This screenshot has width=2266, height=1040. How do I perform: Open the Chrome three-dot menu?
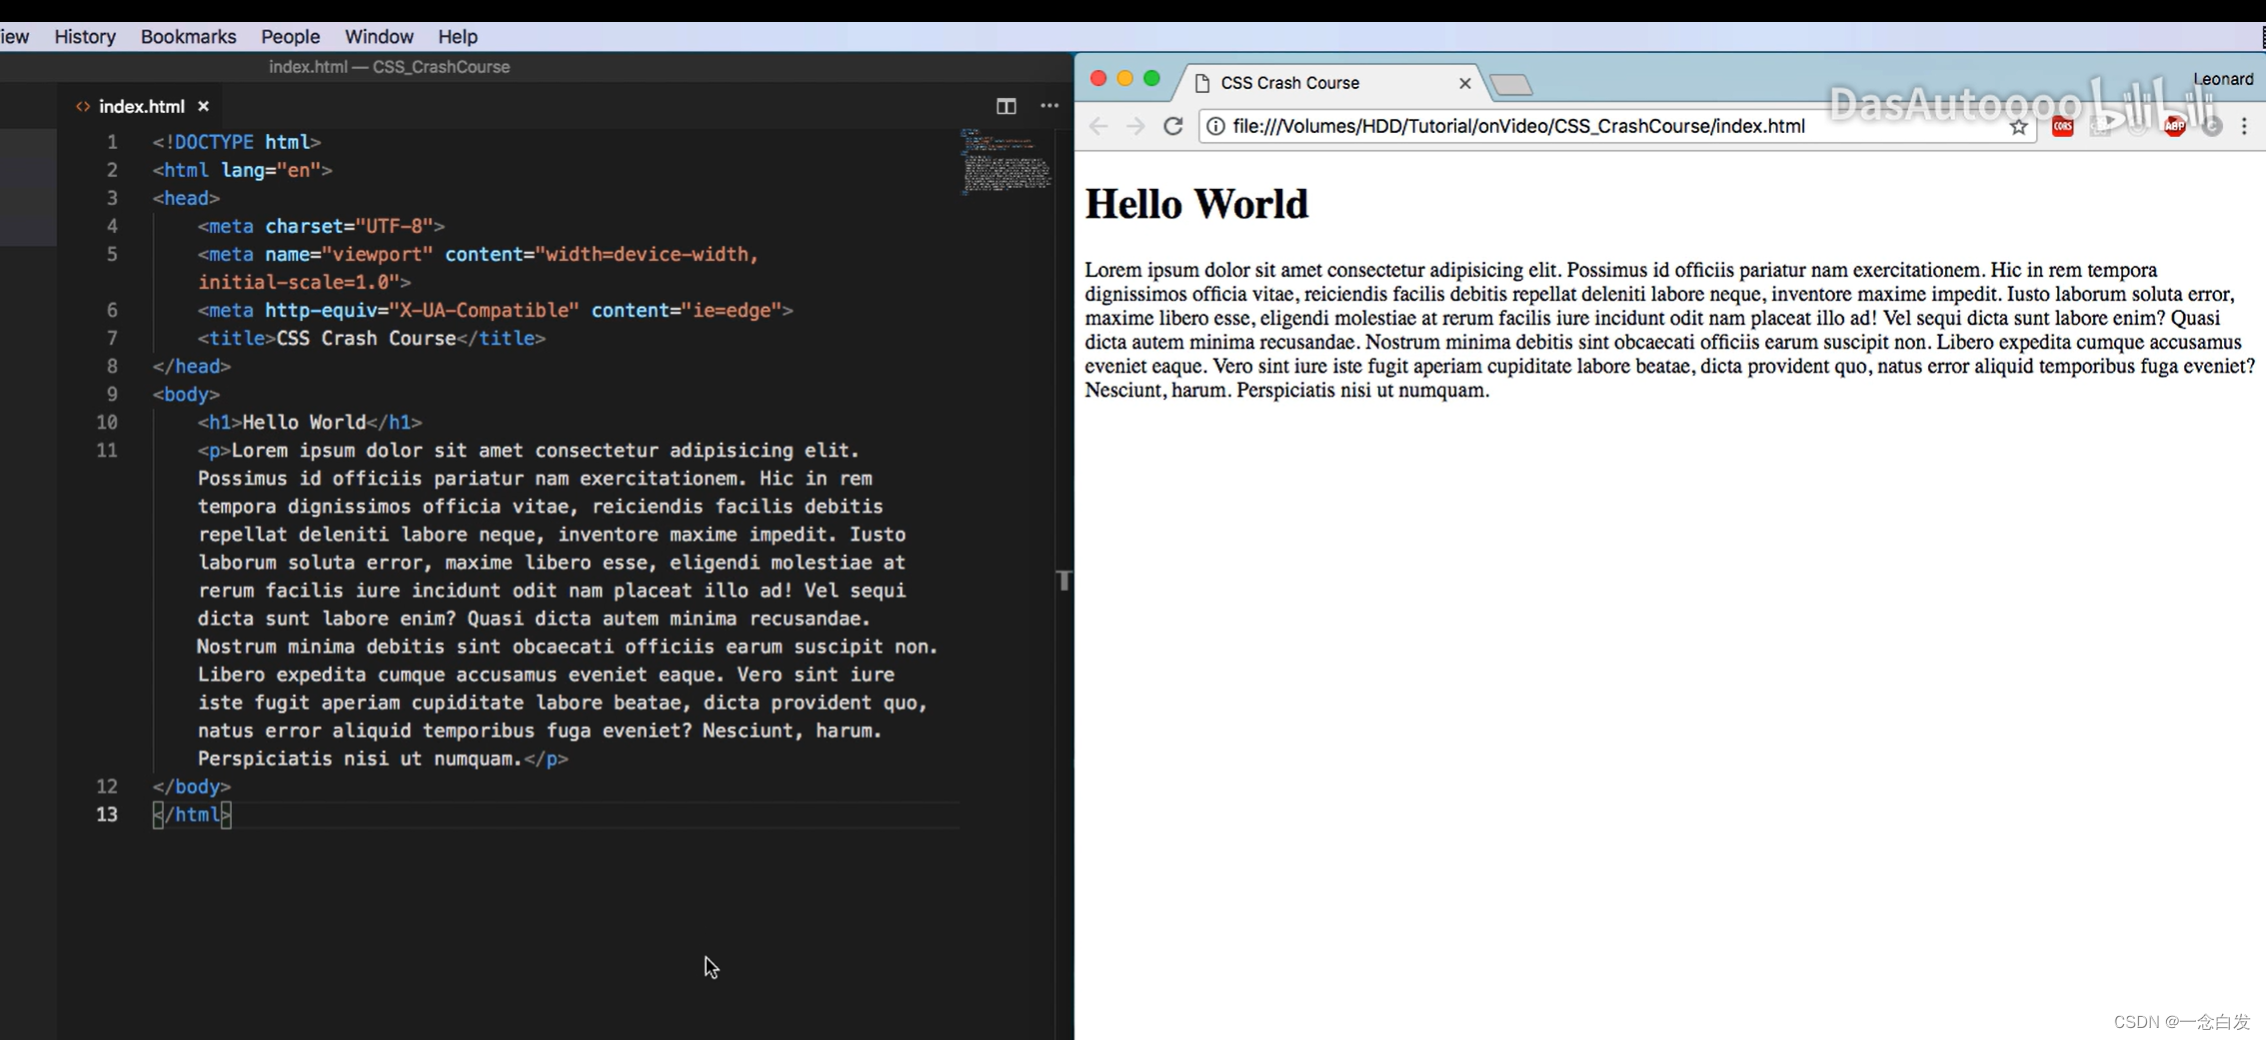point(2245,126)
